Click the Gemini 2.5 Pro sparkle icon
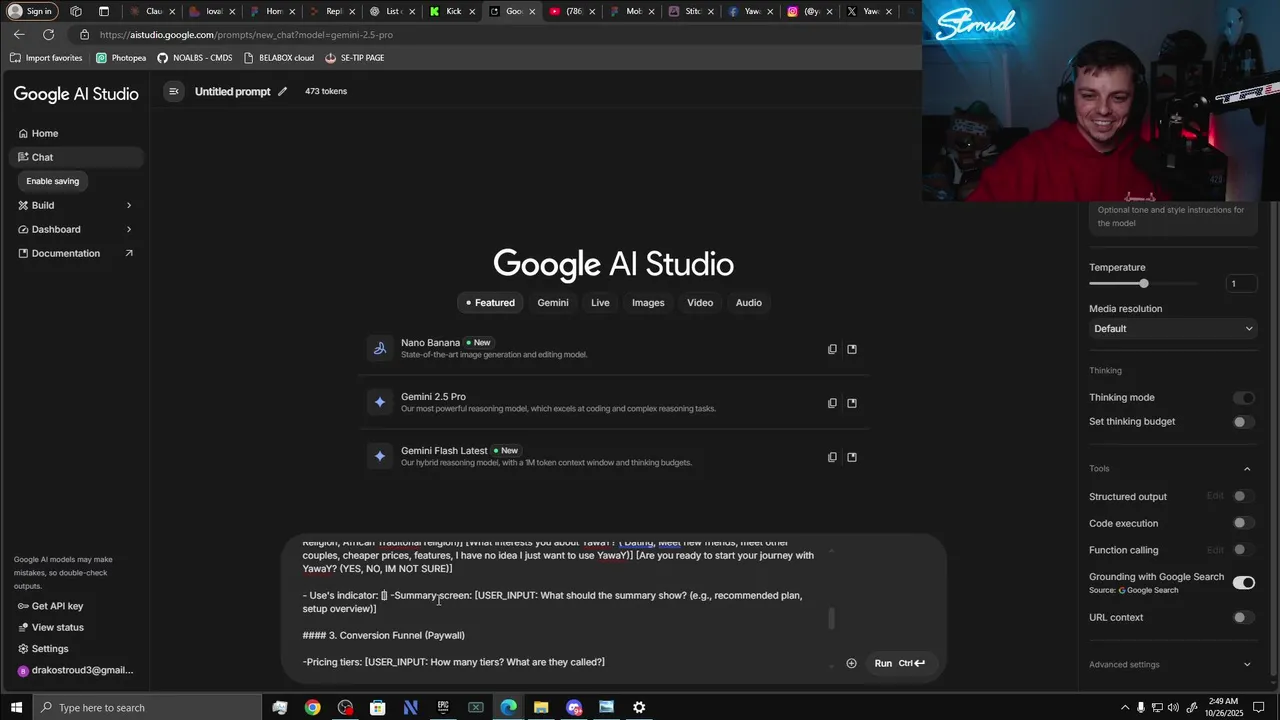Screen dimensions: 1280x720 coord(380,402)
